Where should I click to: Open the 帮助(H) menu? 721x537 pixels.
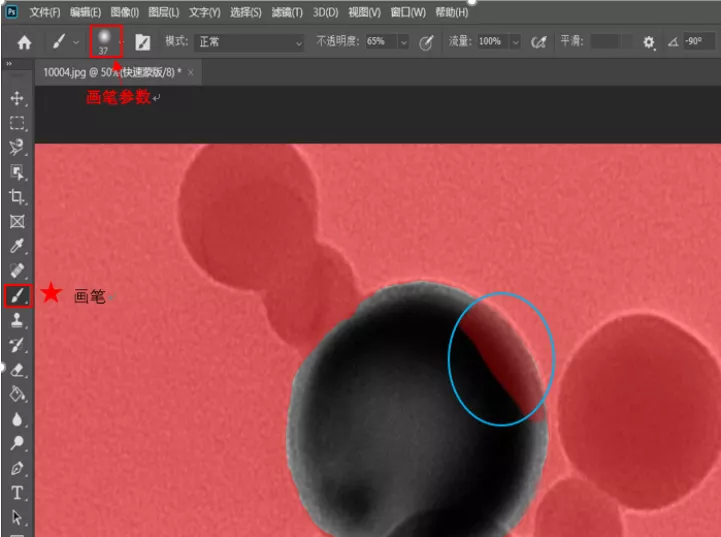(x=452, y=12)
